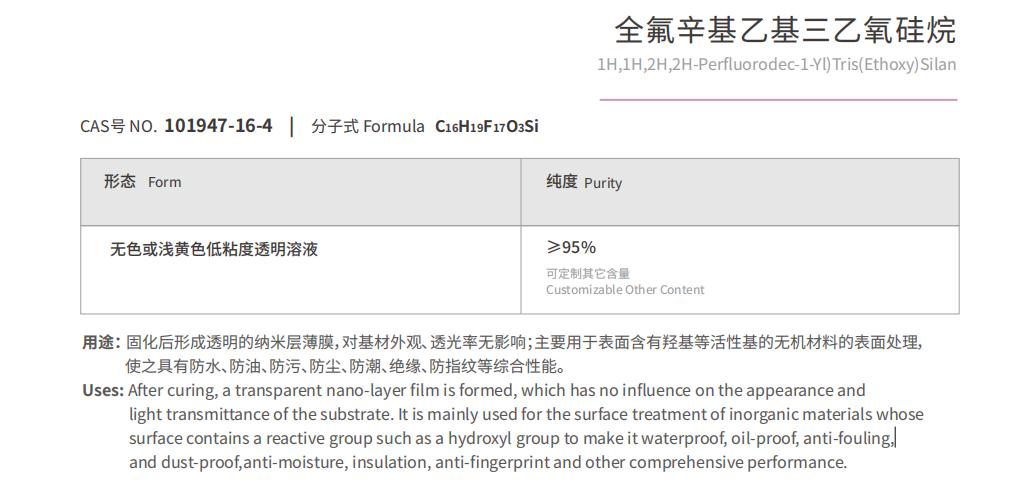This screenshot has height=492, width=1018.
Task: Select the molecular formula C16H19F17O3Si
Action: 487,127
